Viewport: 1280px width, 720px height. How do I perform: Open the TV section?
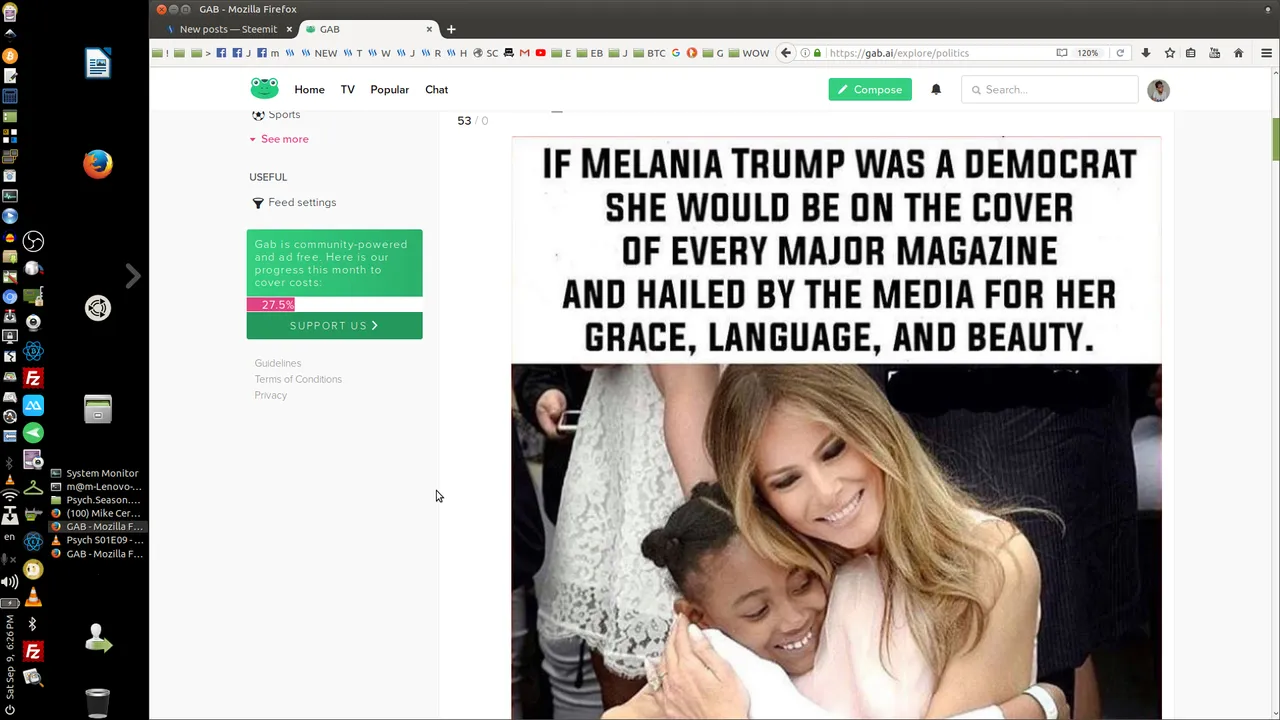[347, 90]
